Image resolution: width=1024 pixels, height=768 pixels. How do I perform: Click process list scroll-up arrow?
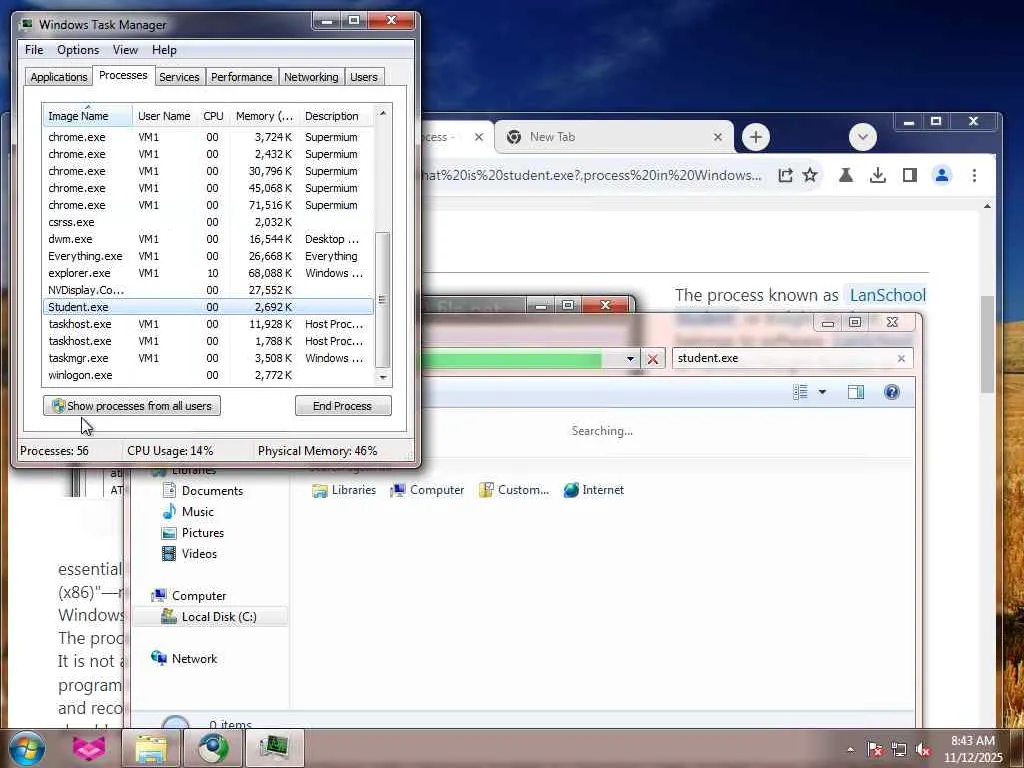point(383,113)
